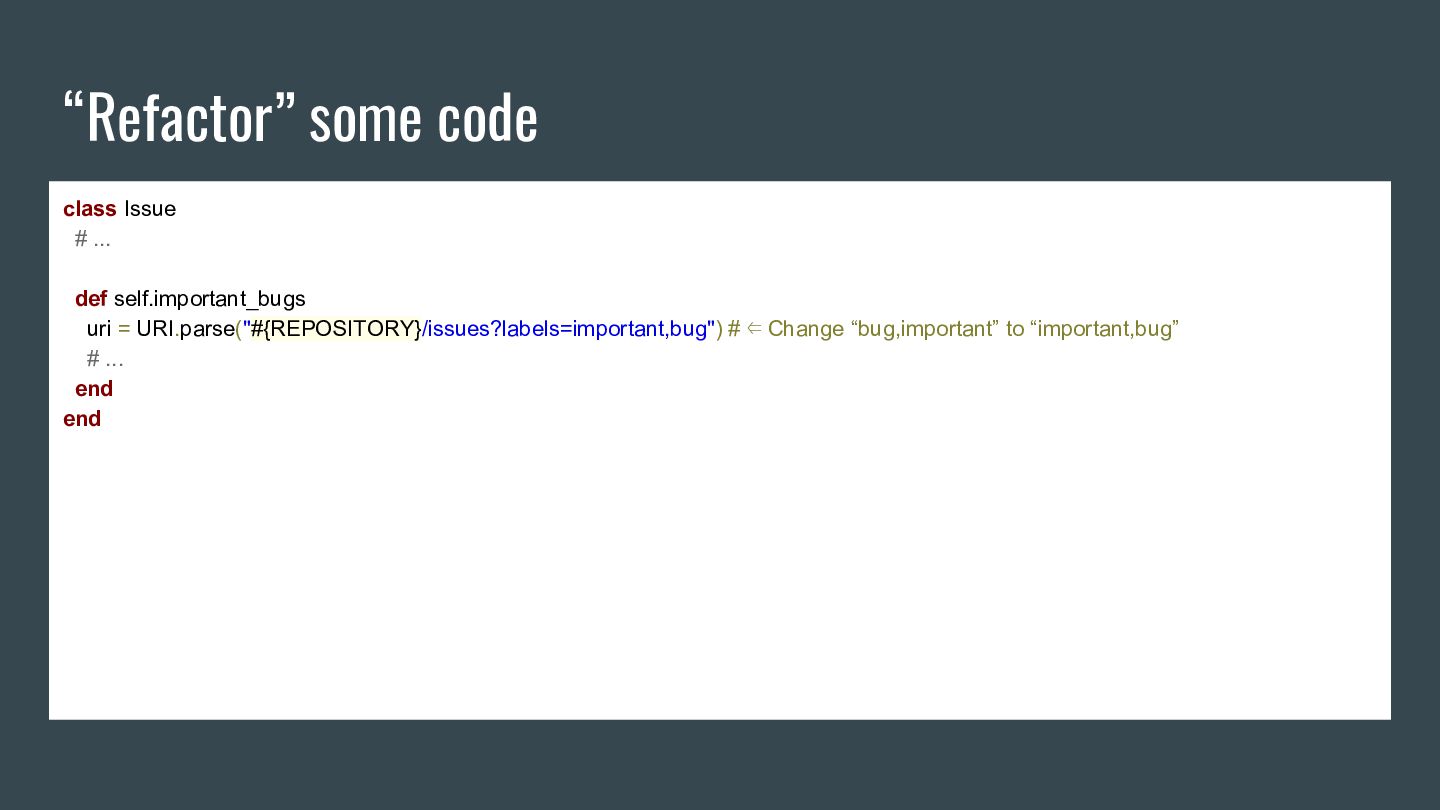The height and width of the screenshot is (810, 1440).
Task: Click the 'uri' variable name
Action: point(99,329)
